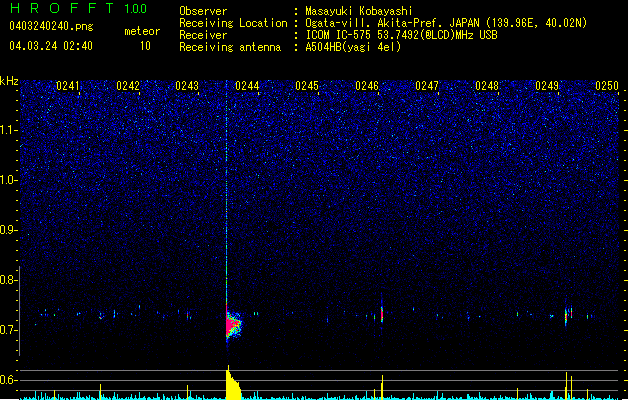
Task: Click the time marker 0246
Action: point(367,86)
